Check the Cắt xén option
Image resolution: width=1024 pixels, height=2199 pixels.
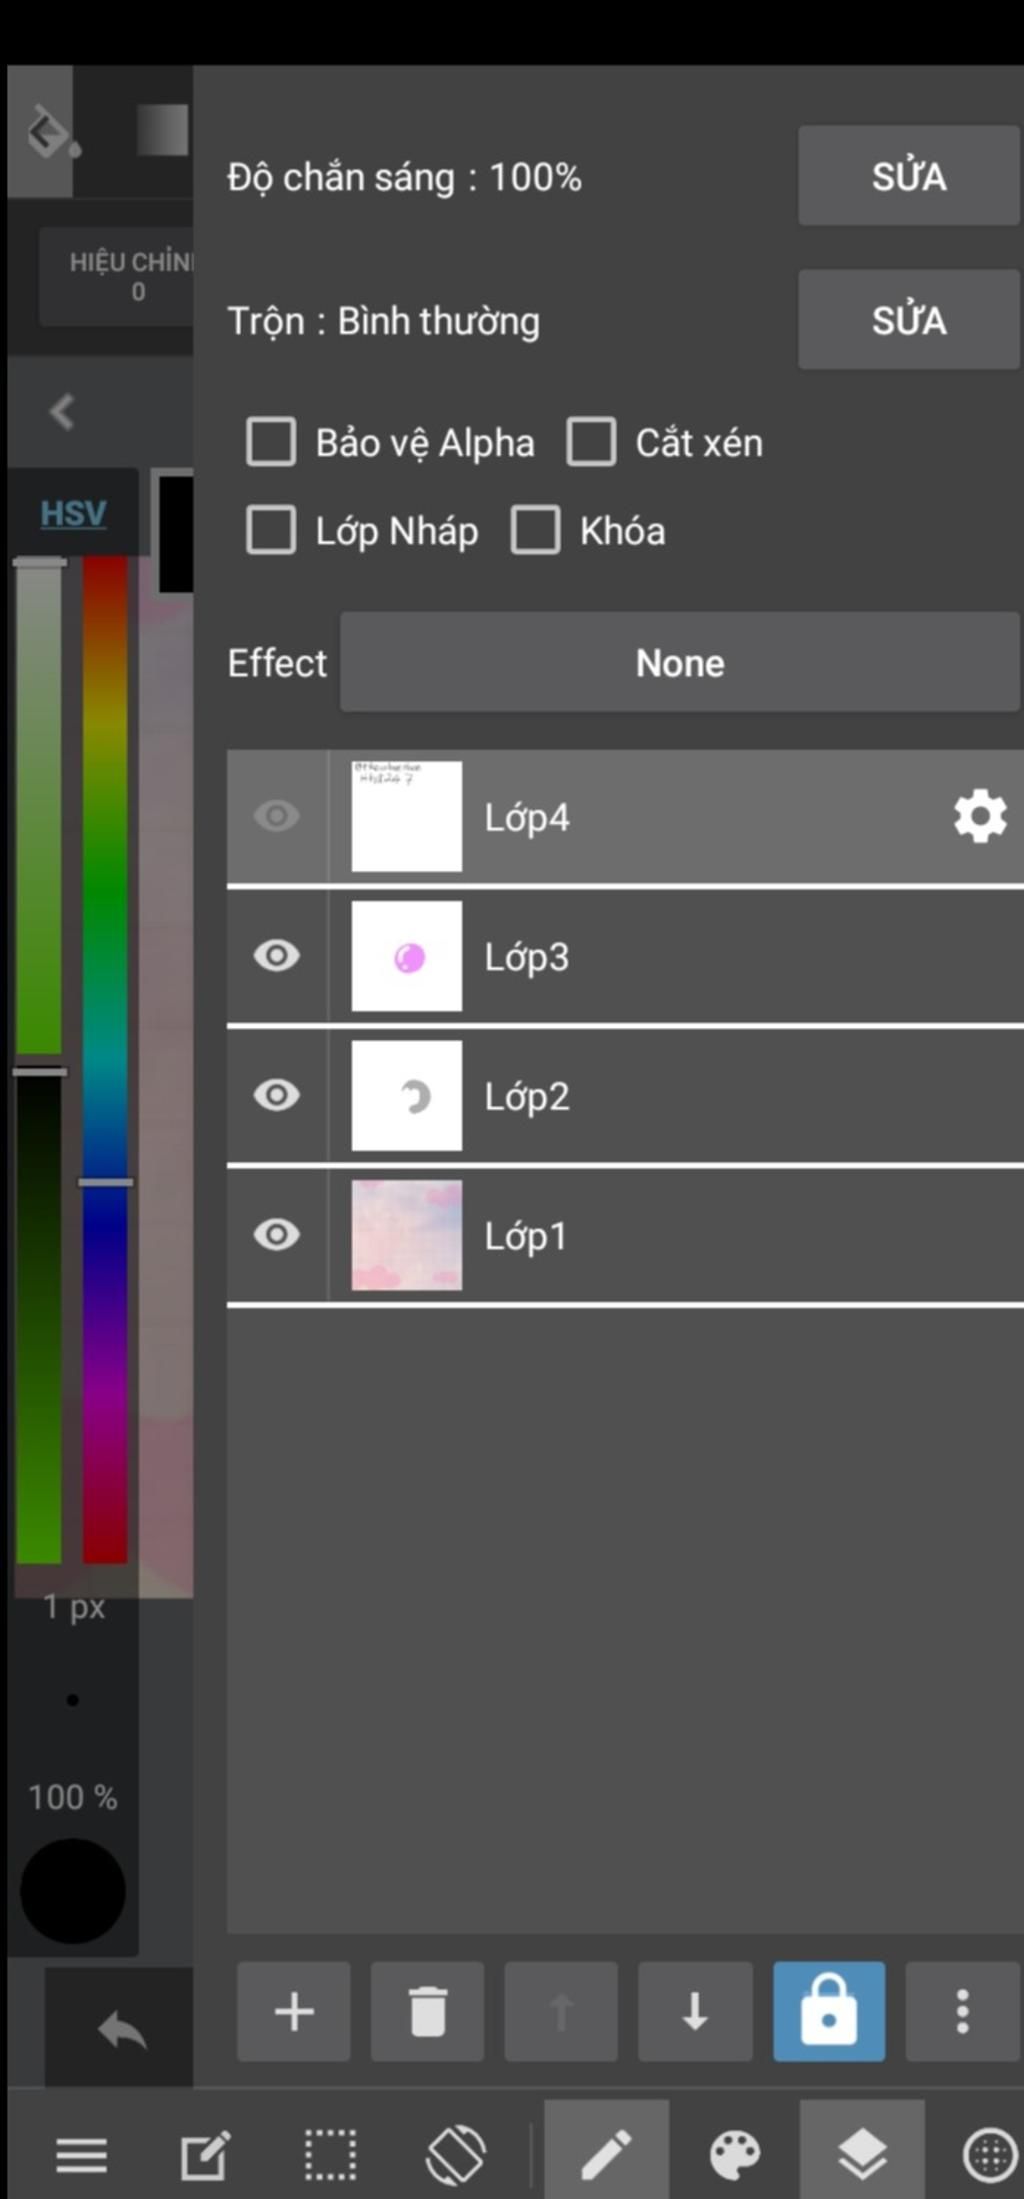point(591,442)
